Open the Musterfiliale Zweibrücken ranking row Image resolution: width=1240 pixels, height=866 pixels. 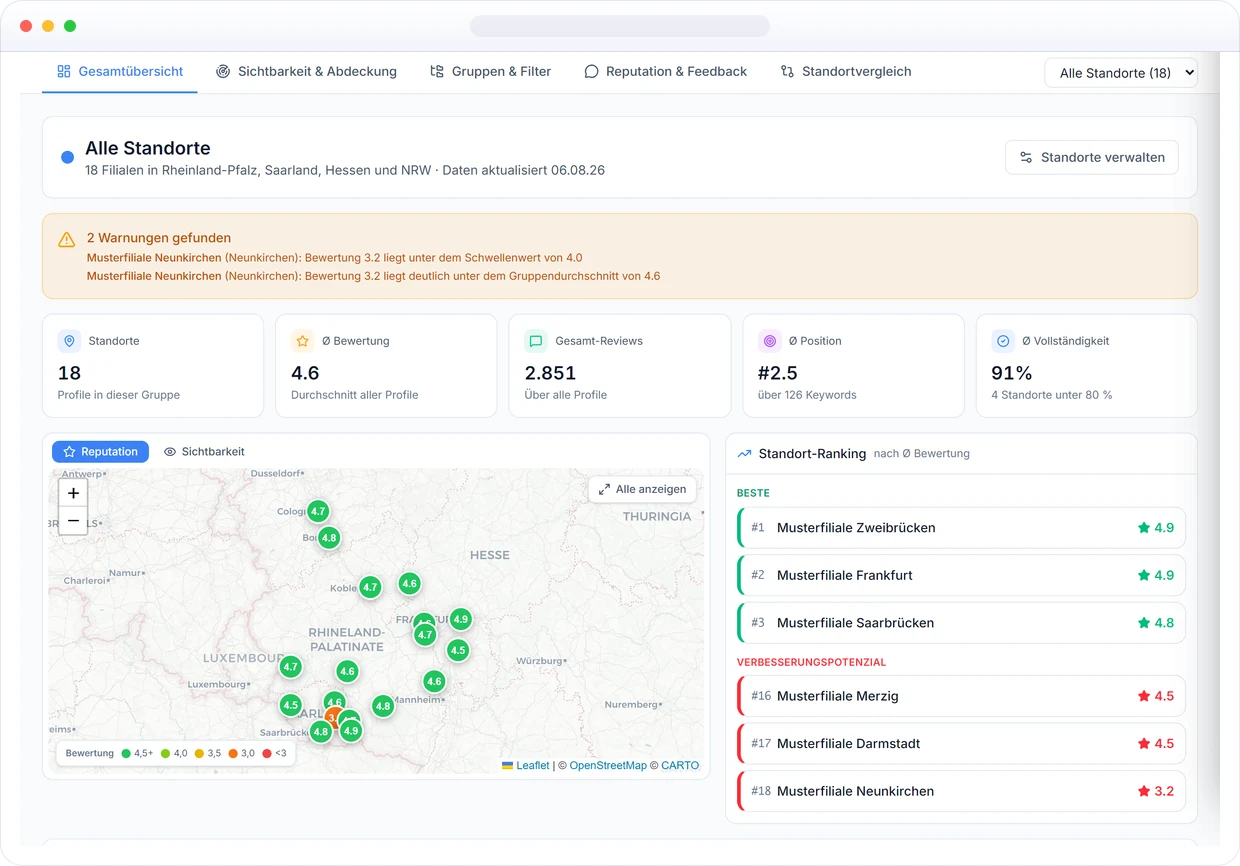(961, 528)
